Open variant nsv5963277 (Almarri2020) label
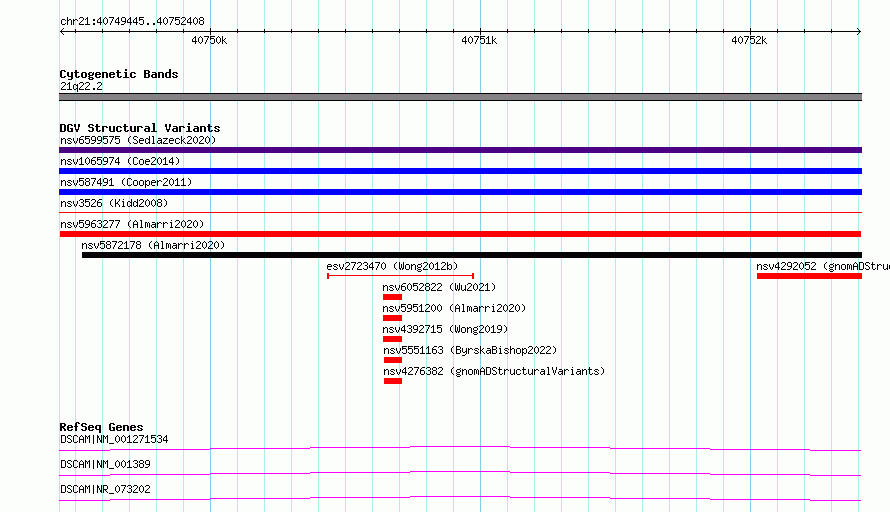This screenshot has width=890, height=512. 132,224
